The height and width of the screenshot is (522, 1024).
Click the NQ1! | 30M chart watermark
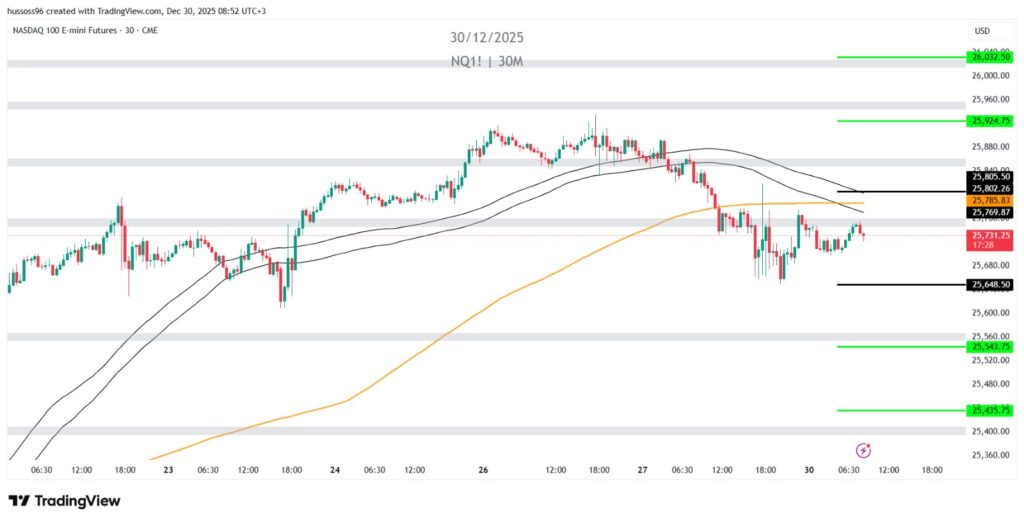pos(486,62)
